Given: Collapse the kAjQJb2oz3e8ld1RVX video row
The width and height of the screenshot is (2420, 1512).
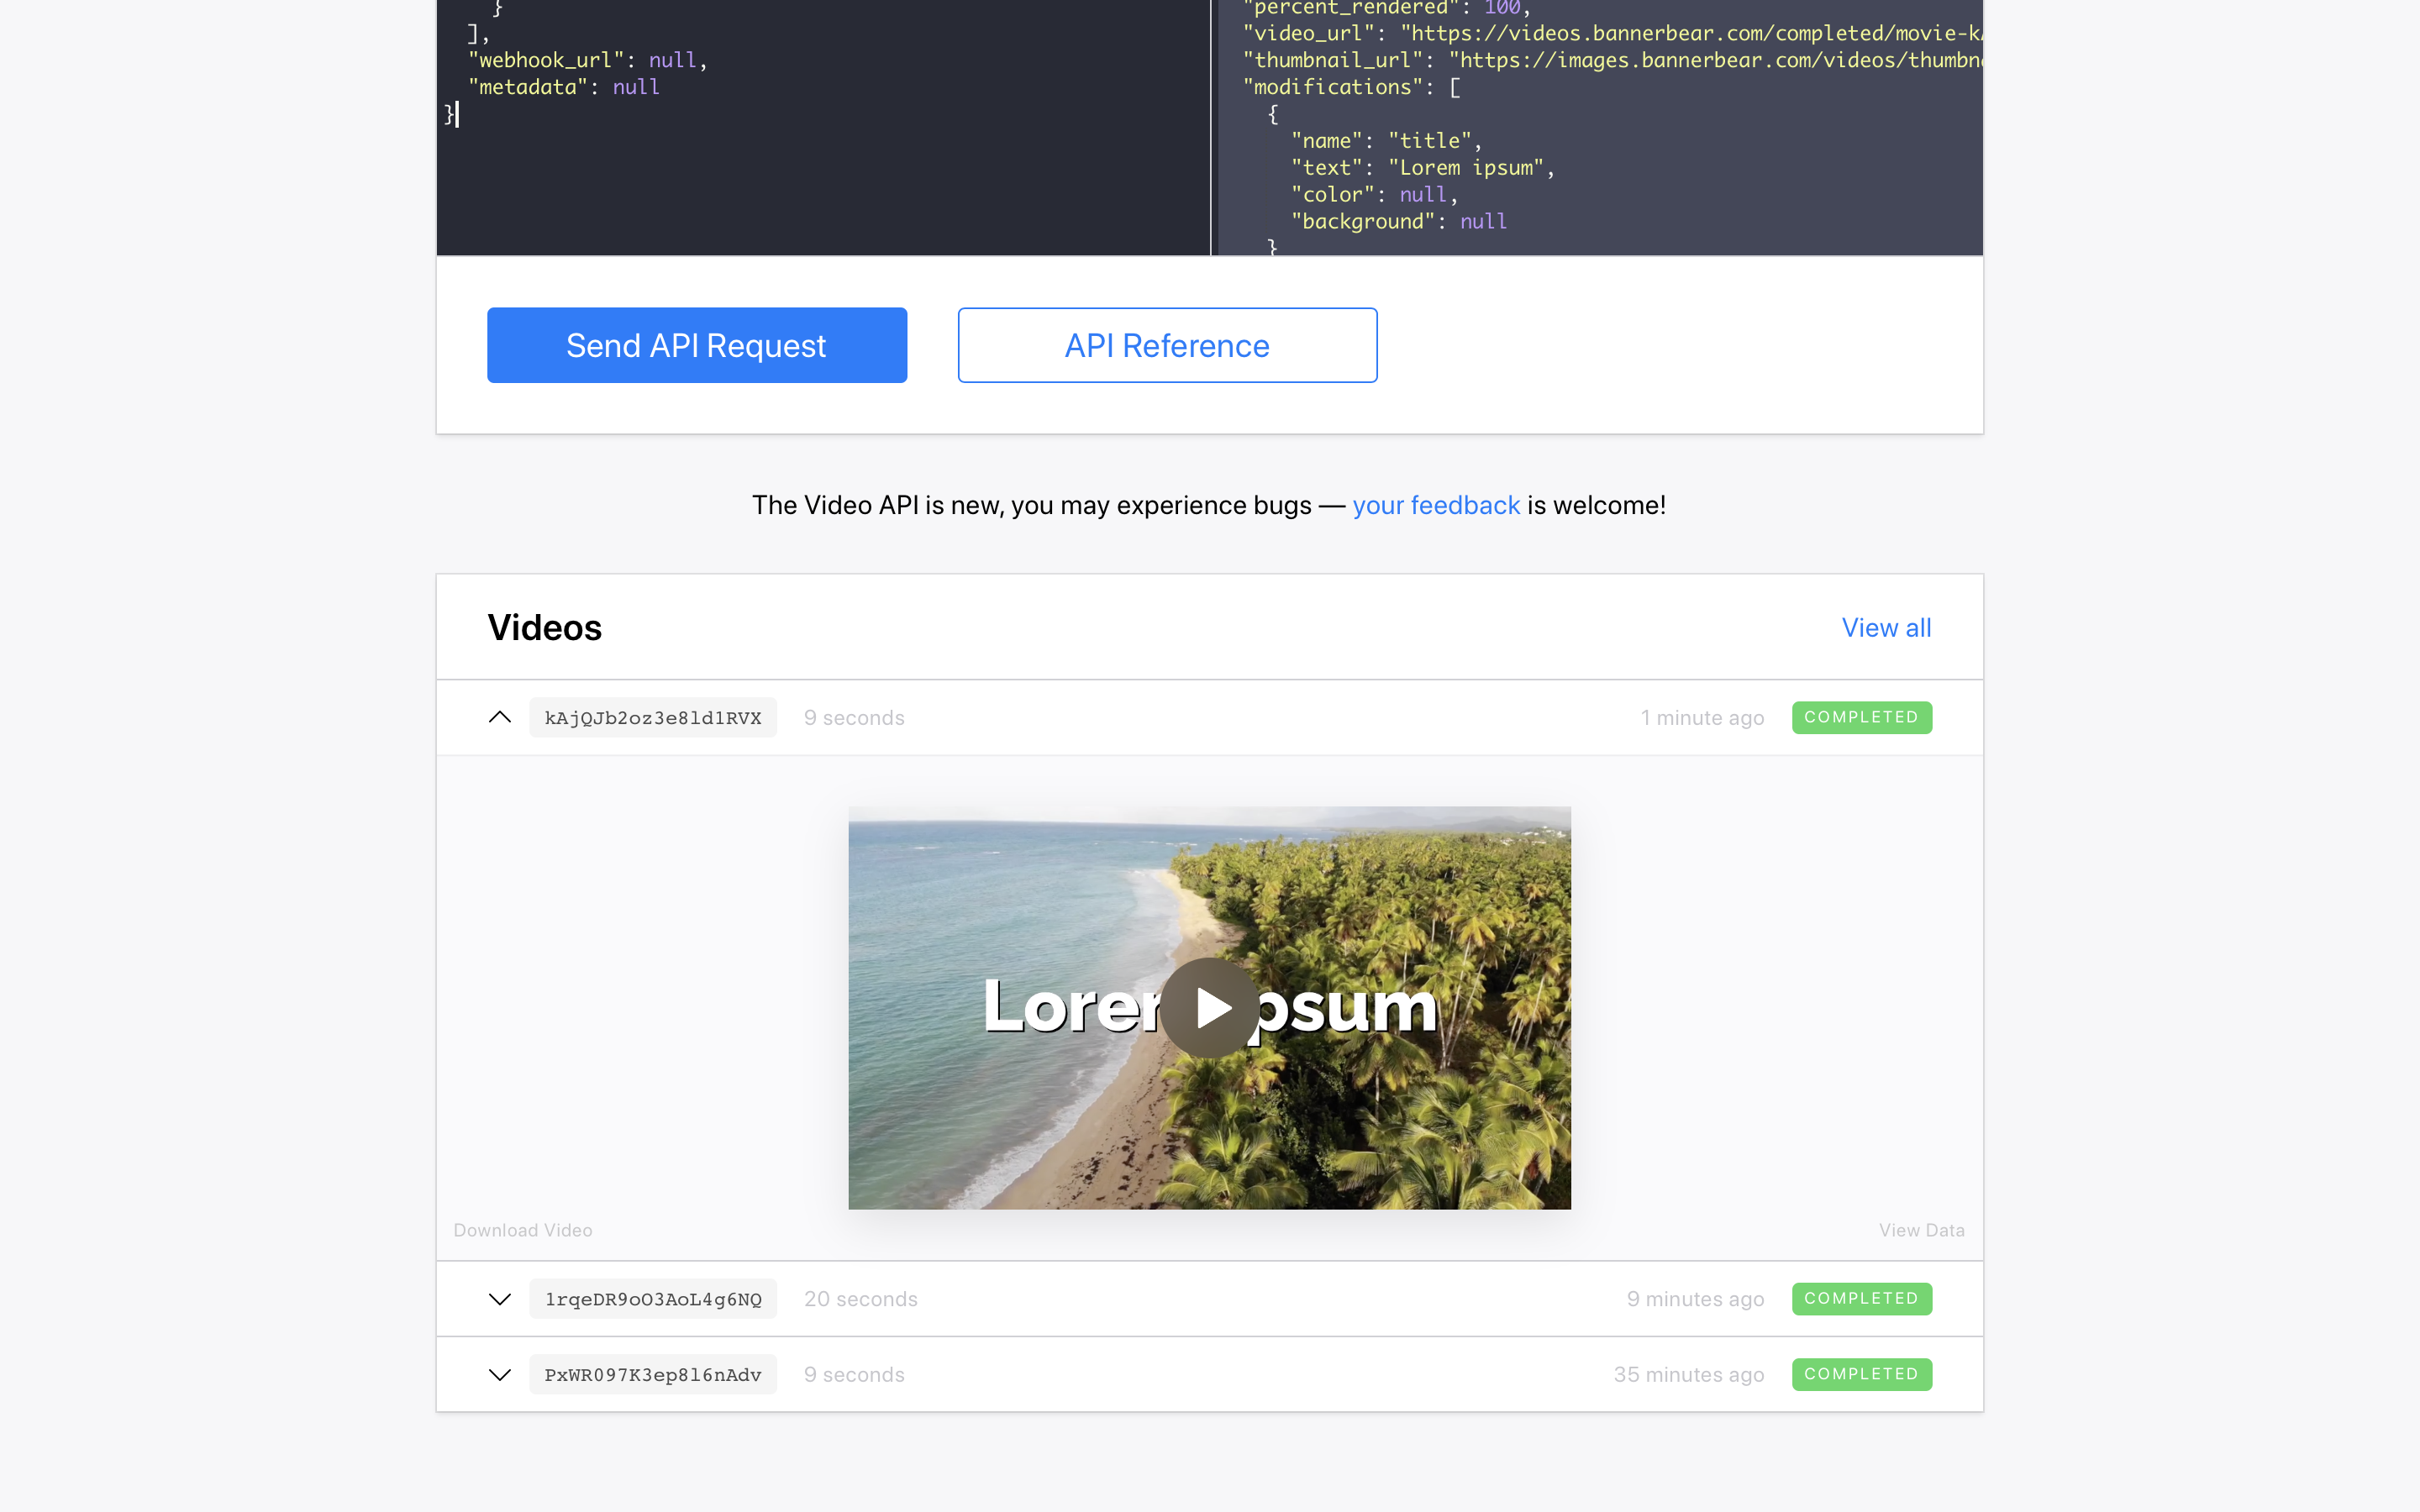Looking at the screenshot, I should (500, 717).
